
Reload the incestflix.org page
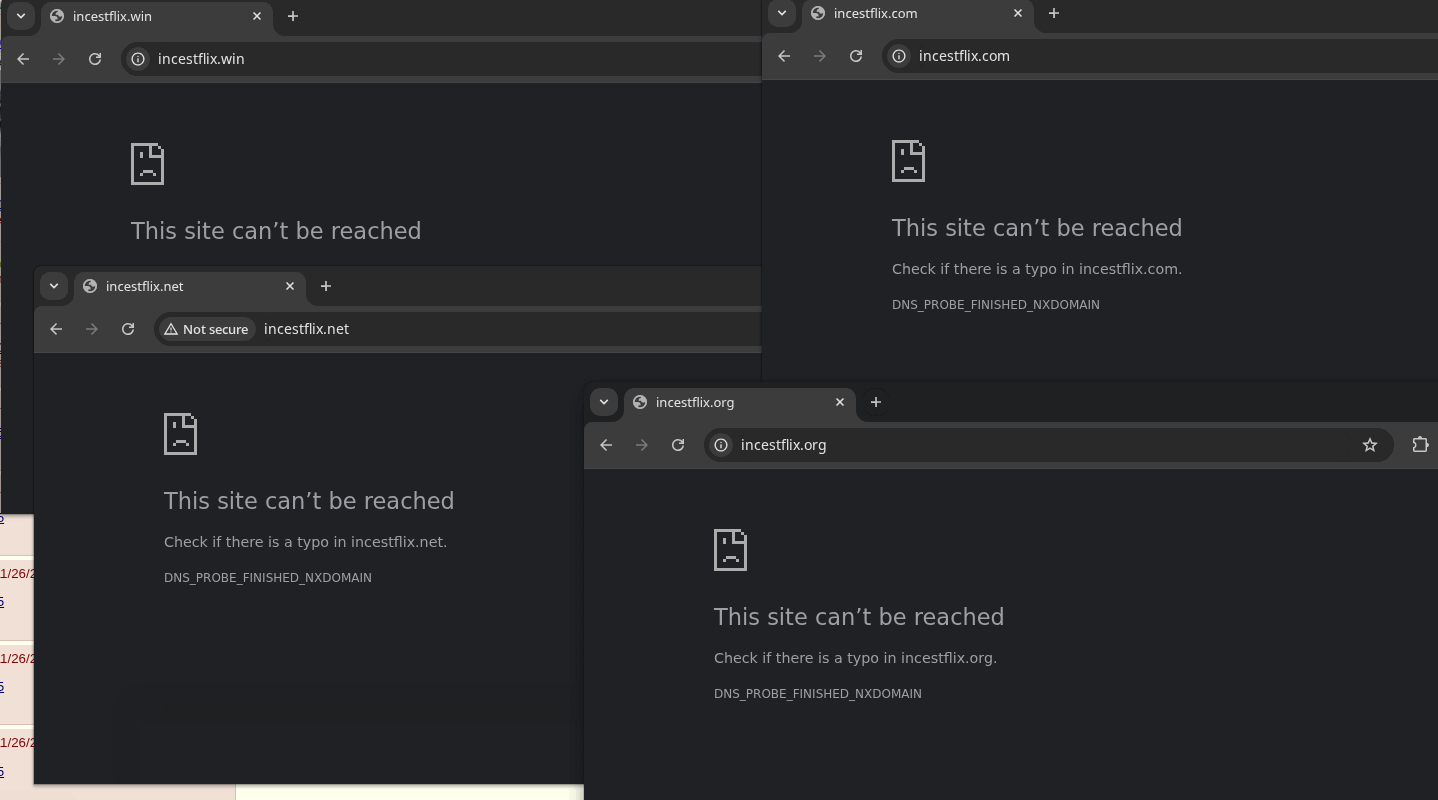678,445
